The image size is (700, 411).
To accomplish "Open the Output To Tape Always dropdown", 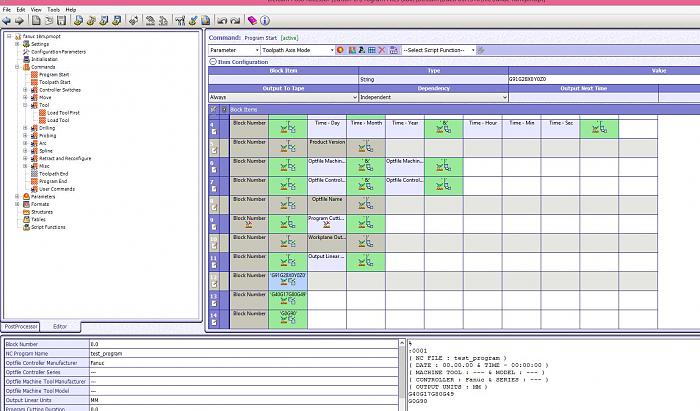I will (353, 97).
